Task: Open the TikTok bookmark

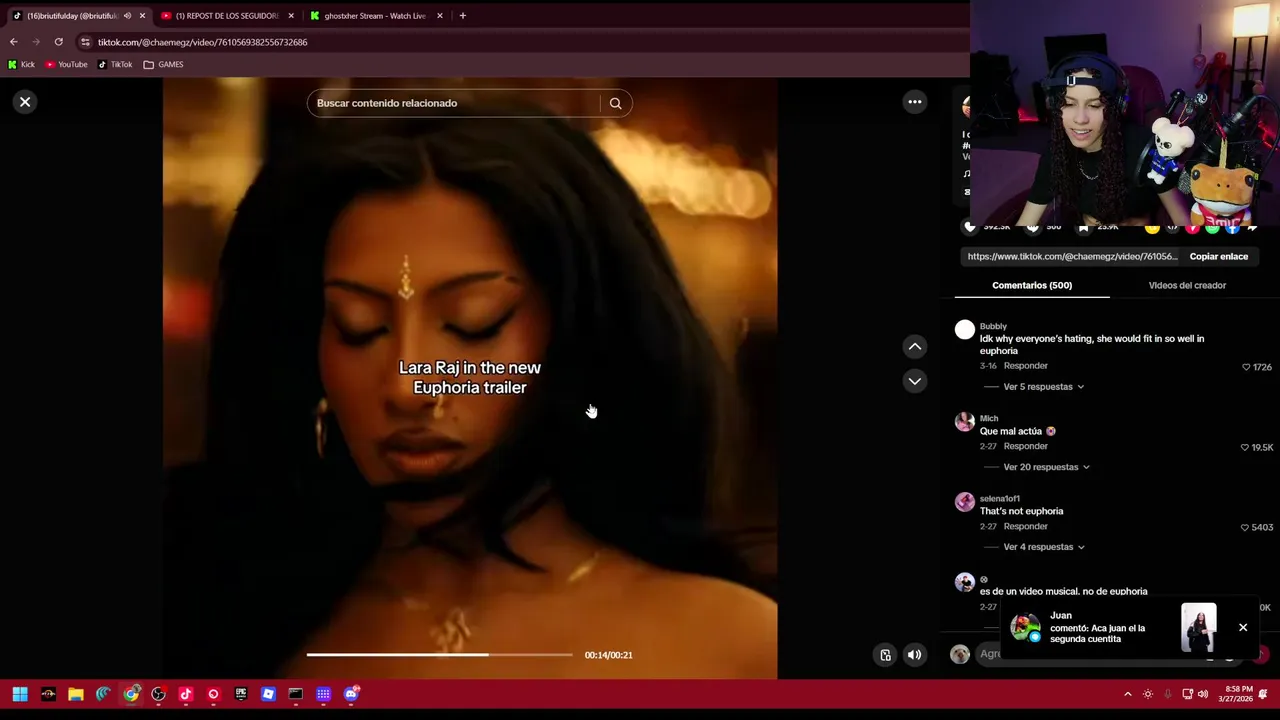Action: (115, 64)
